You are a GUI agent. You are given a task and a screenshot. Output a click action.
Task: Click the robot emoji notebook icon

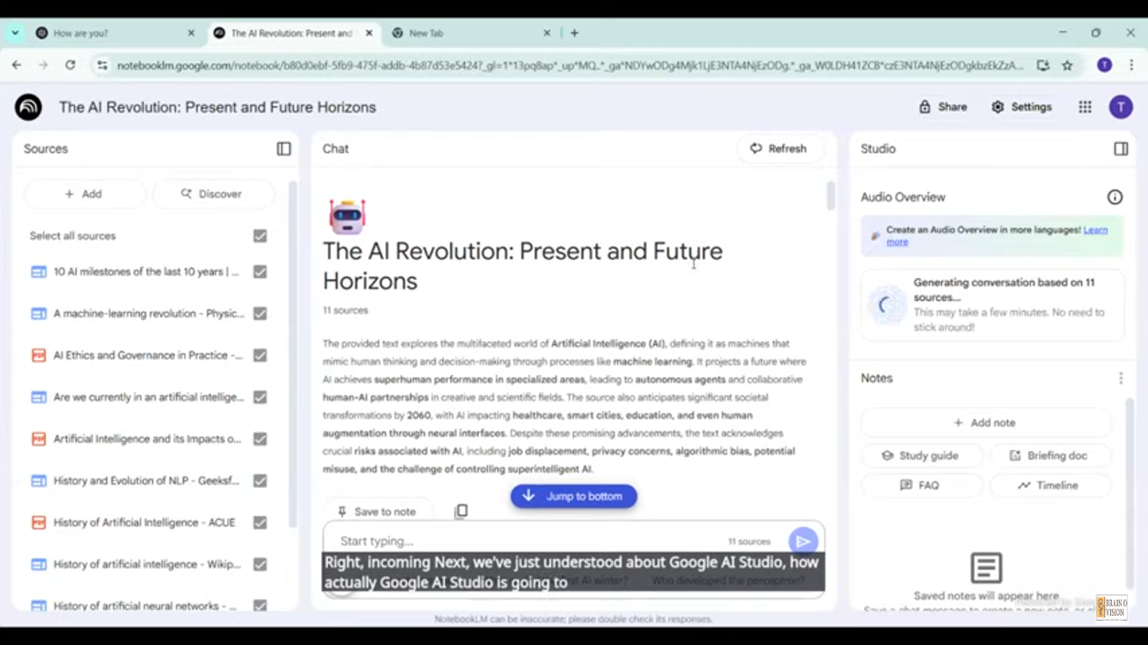tap(347, 216)
